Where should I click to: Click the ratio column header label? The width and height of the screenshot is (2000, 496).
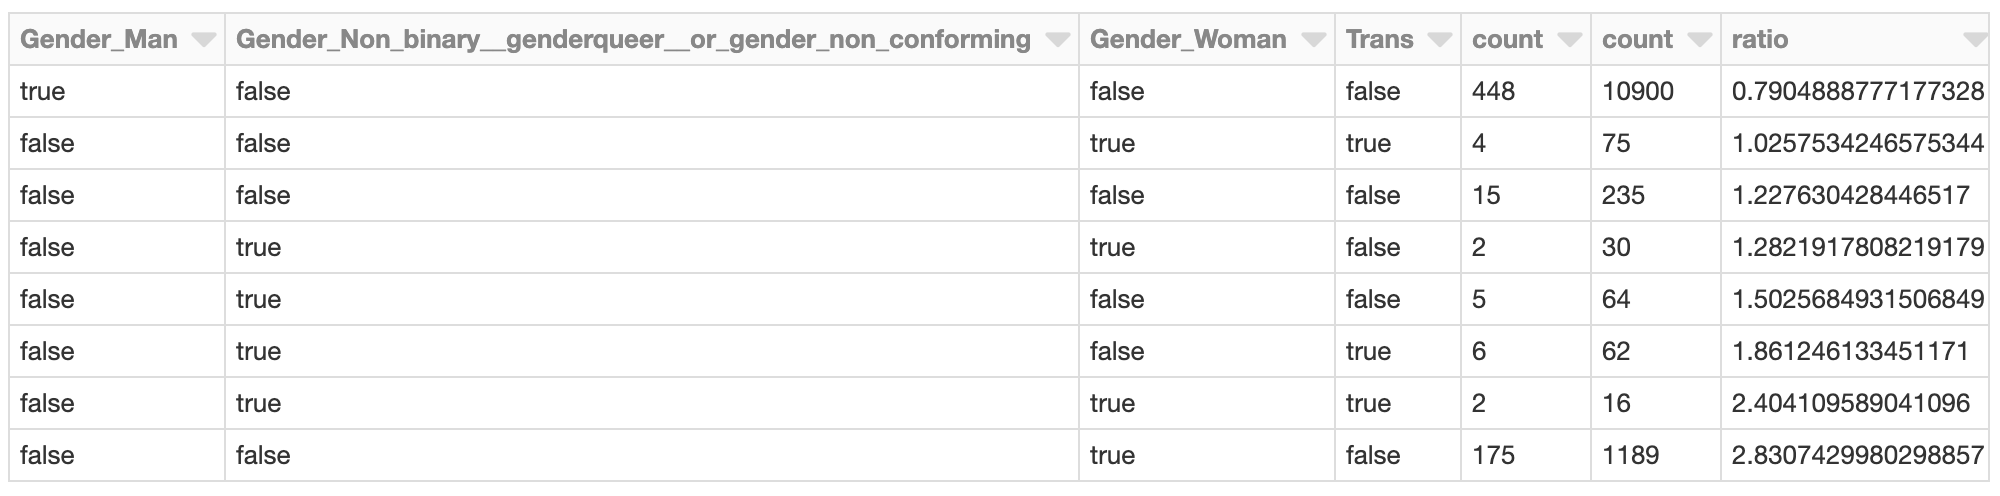(x=1760, y=40)
